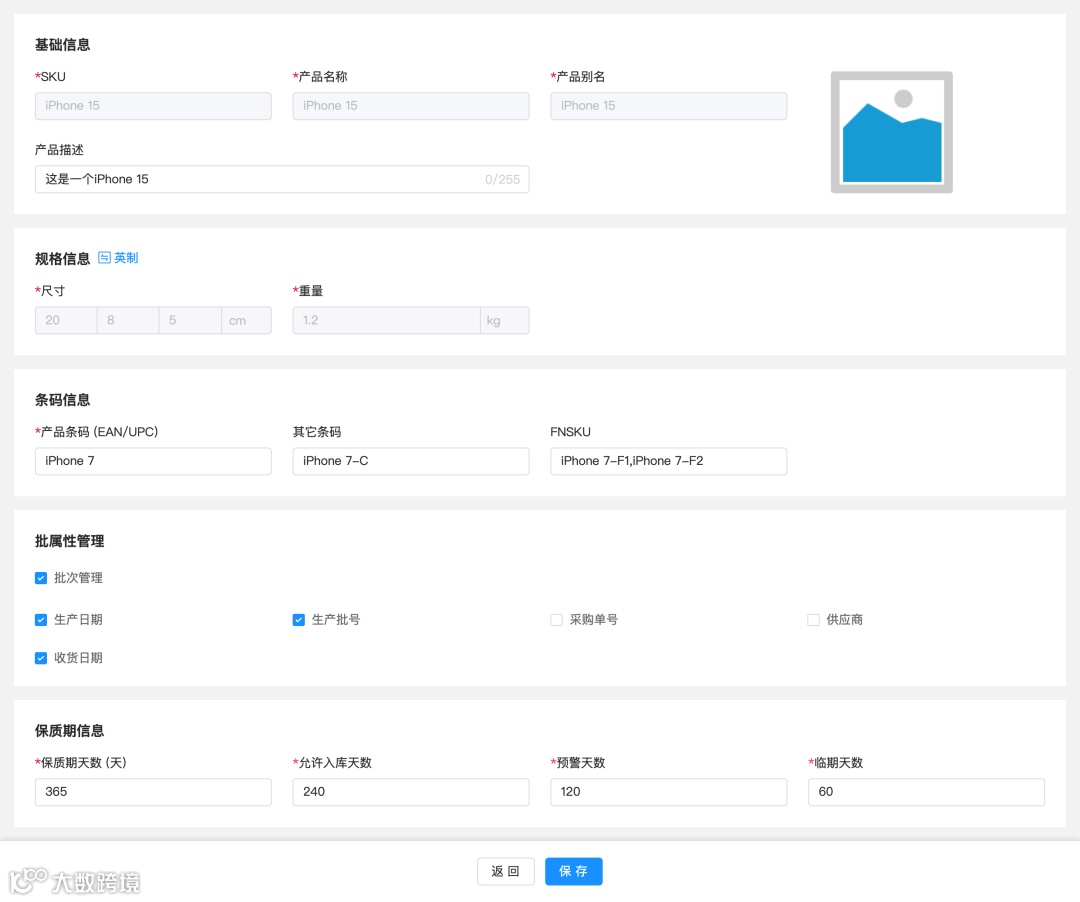1080x902 pixels.
Task: Click the product image placeholder thumbnail
Action: click(891, 132)
